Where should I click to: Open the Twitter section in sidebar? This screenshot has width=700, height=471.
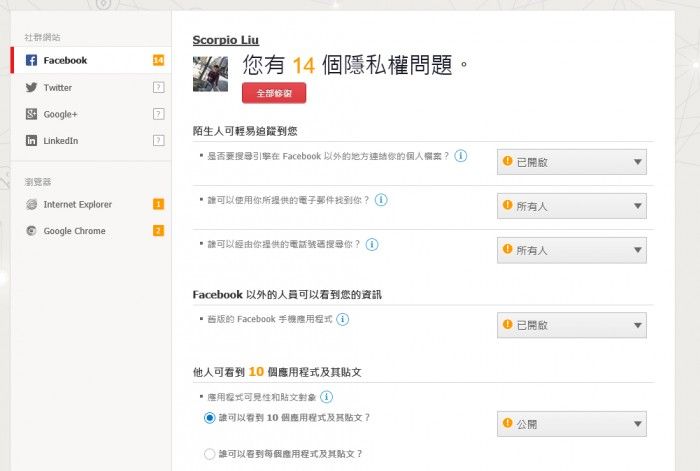[x=58, y=88]
